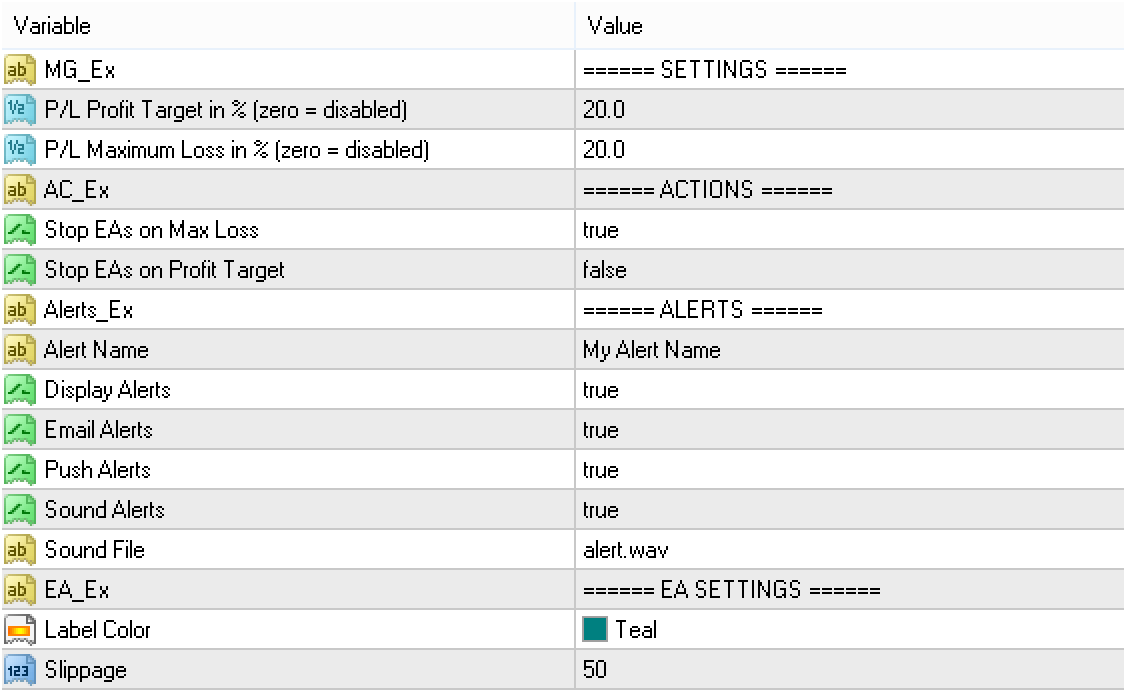The width and height of the screenshot is (1124, 694).
Task: Open the Sound Alerts value dropdown
Action: click(x=849, y=510)
